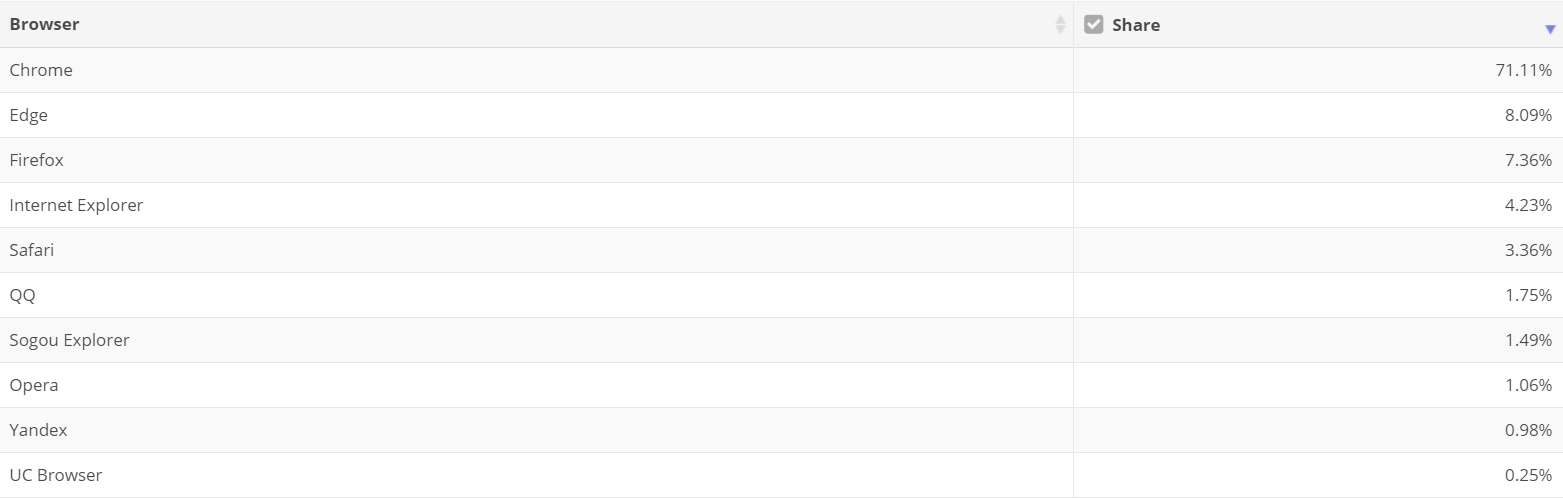The image size is (1563, 498).
Task: Select the Chrome row
Action: point(781,70)
